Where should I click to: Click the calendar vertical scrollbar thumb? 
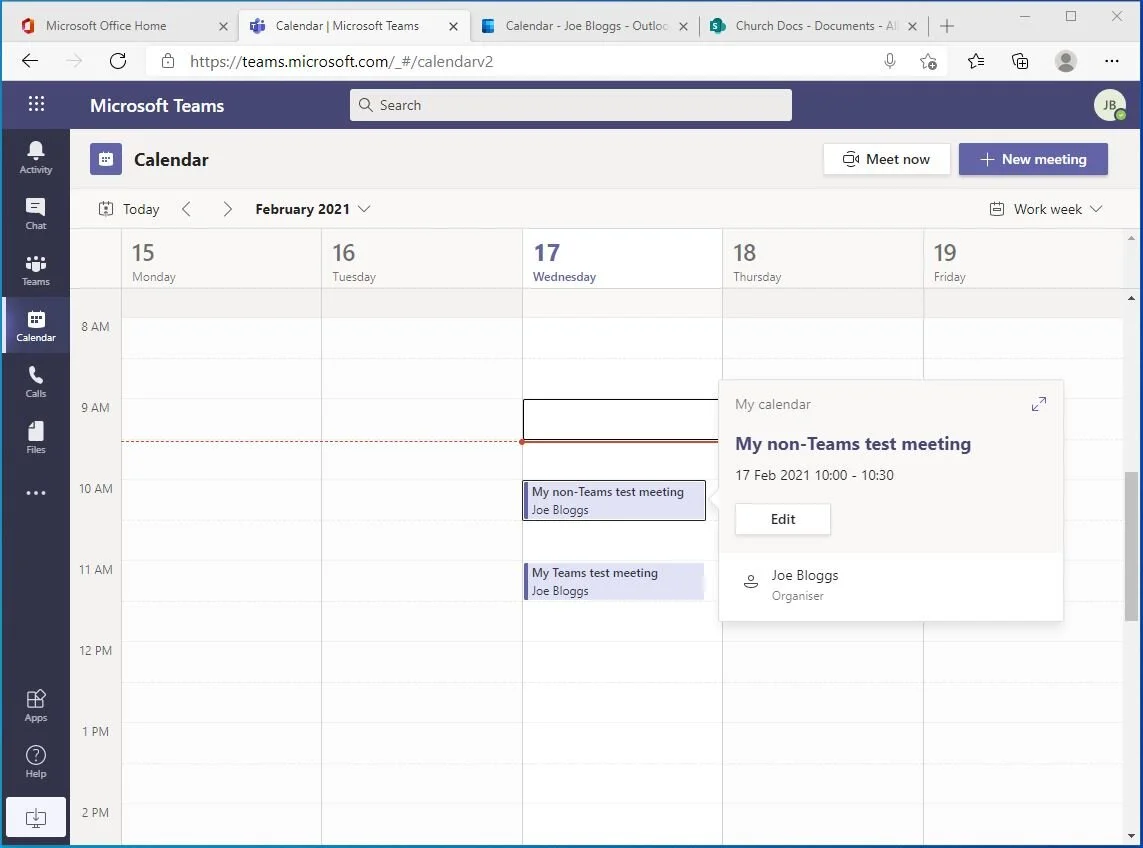pyautogui.click(x=1131, y=547)
